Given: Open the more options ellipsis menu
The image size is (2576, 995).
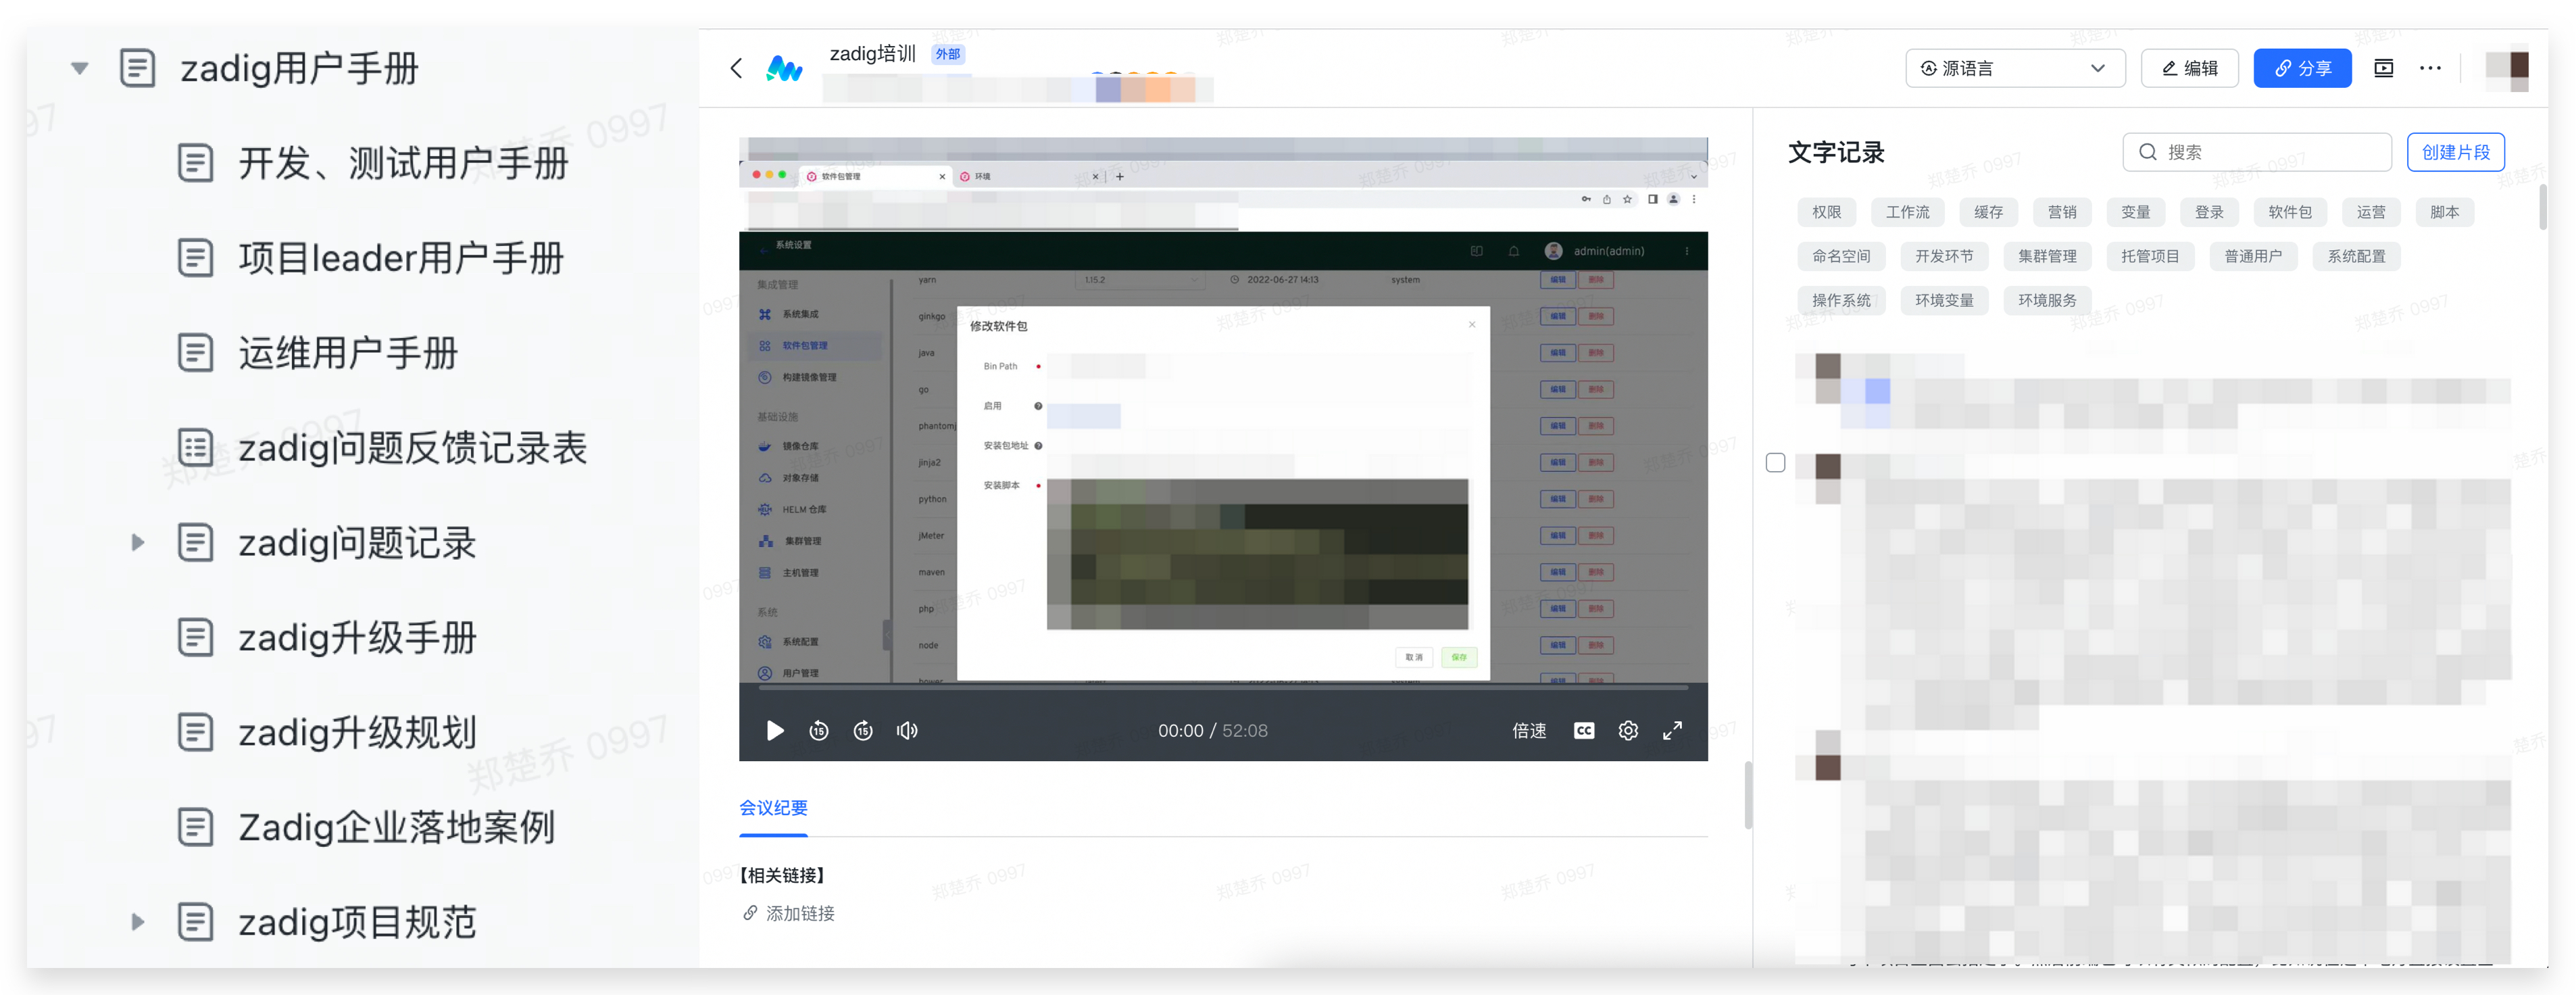Looking at the screenshot, I should point(2430,68).
